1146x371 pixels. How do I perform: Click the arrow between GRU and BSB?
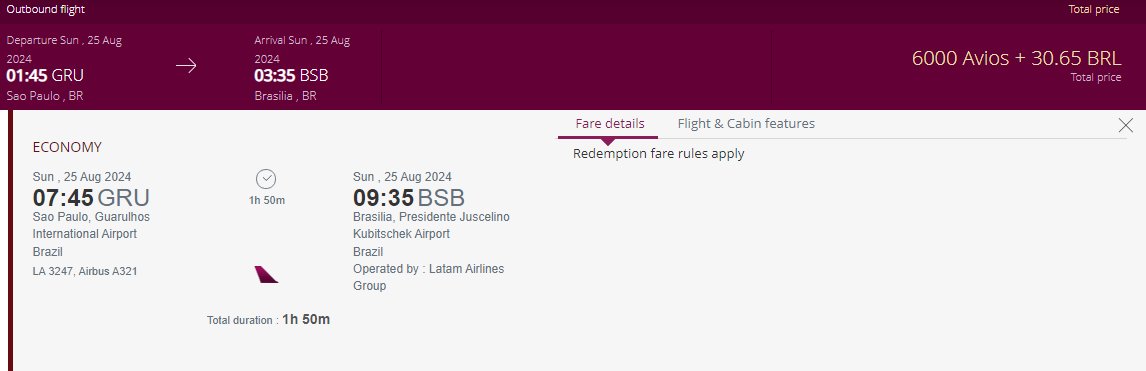coord(186,66)
